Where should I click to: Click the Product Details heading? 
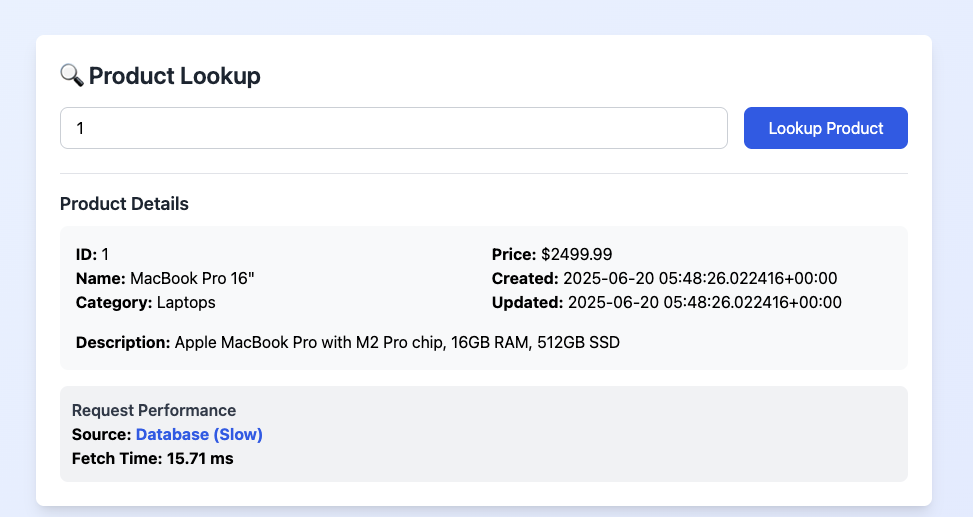click(x=124, y=204)
